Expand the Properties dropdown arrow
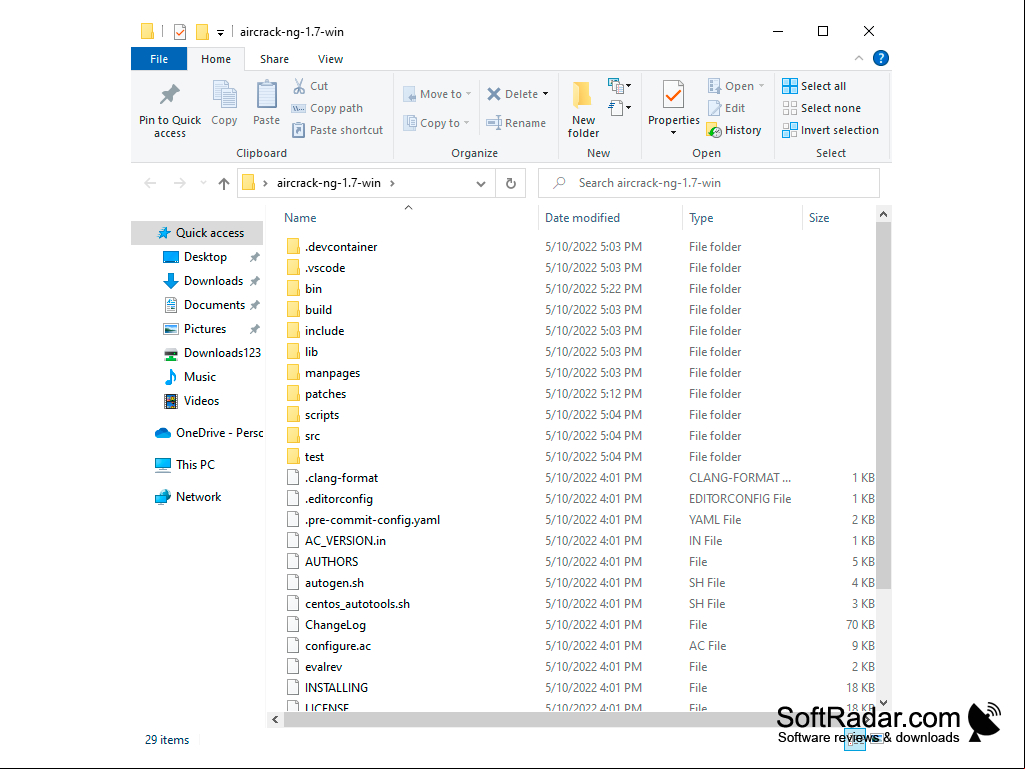Screen dimensions: 1025x769 pos(673,133)
